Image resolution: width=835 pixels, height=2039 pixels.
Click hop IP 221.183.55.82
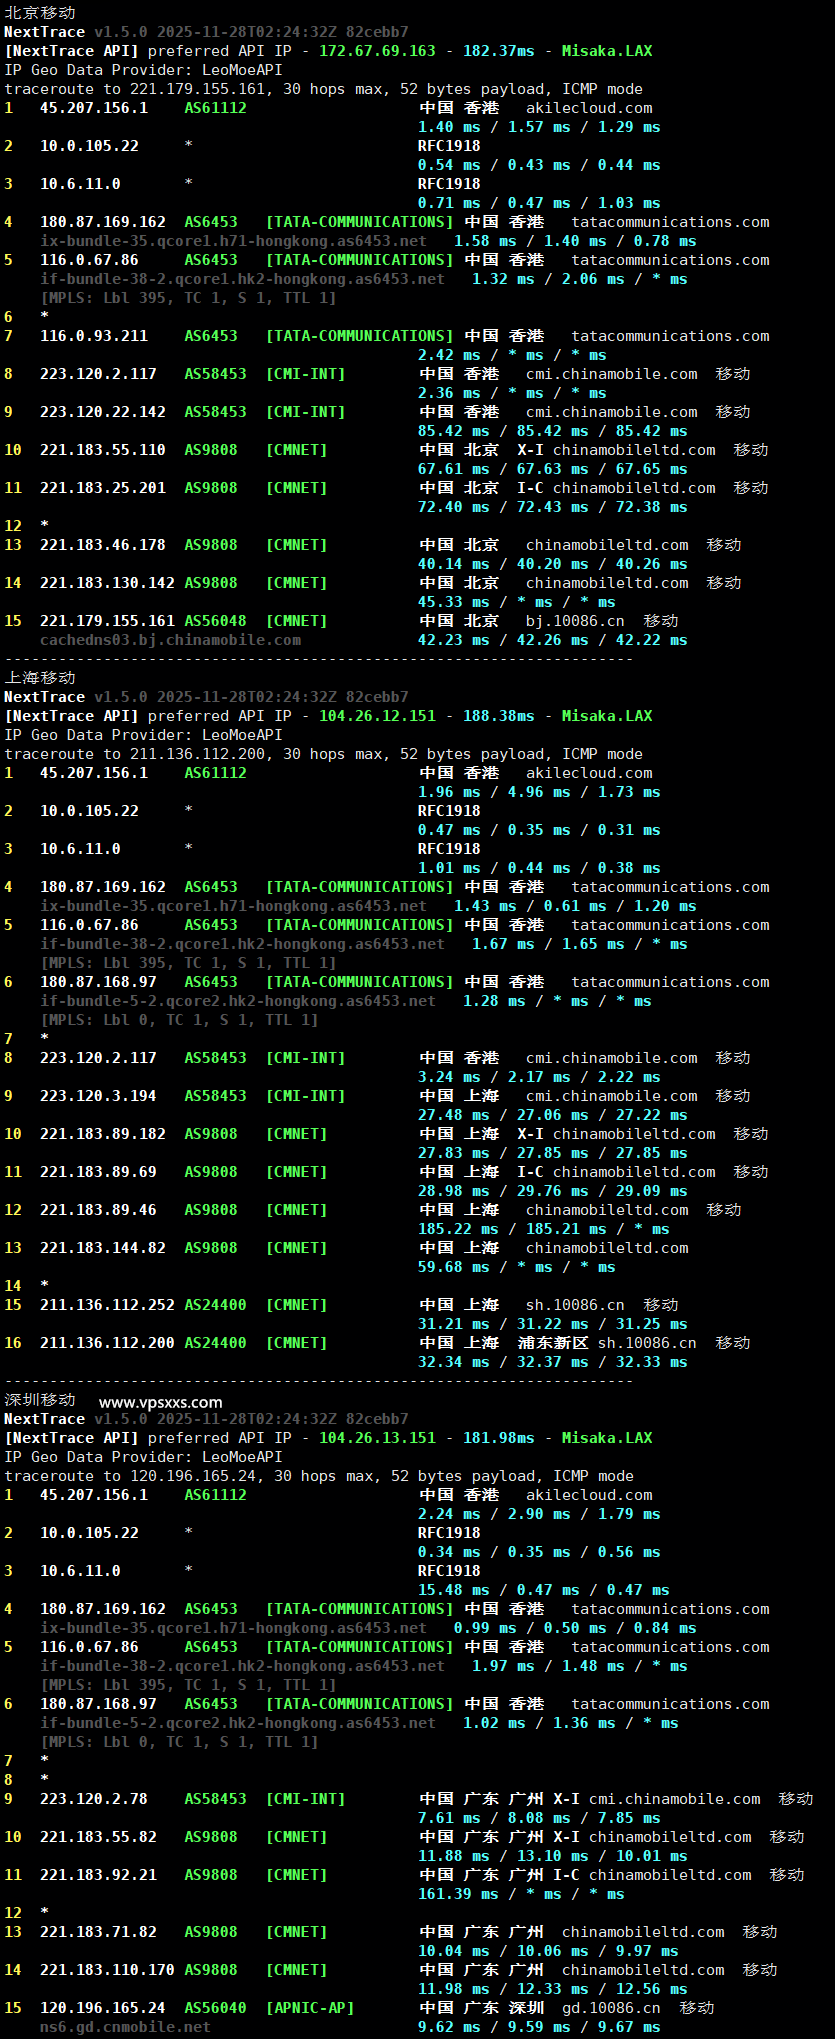[98, 1837]
